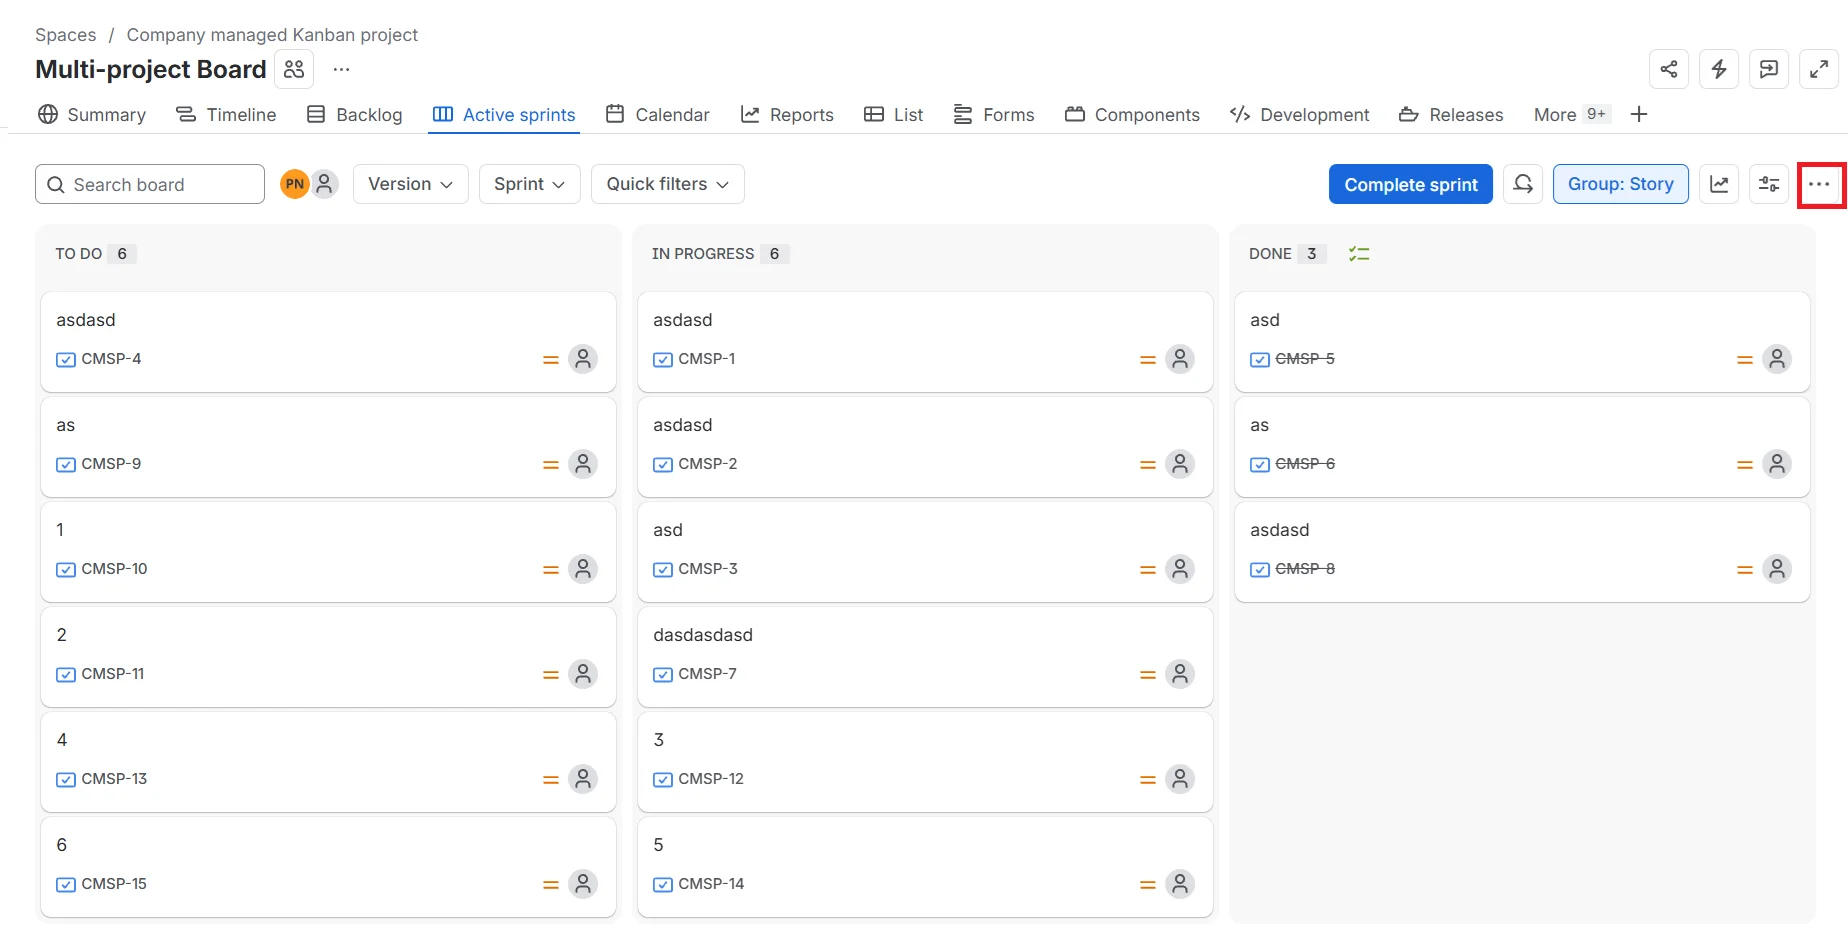The height and width of the screenshot is (945, 1848).
Task: Open the Releases tab
Action: click(x=1451, y=115)
